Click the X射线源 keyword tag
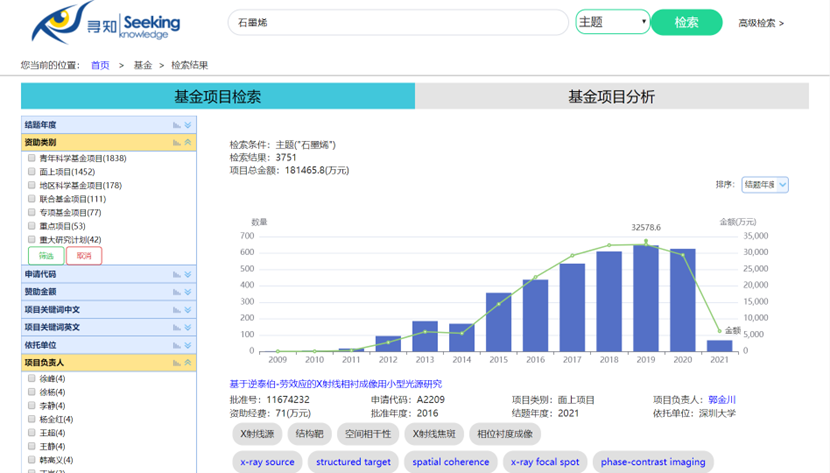The image size is (830, 473). coord(257,434)
